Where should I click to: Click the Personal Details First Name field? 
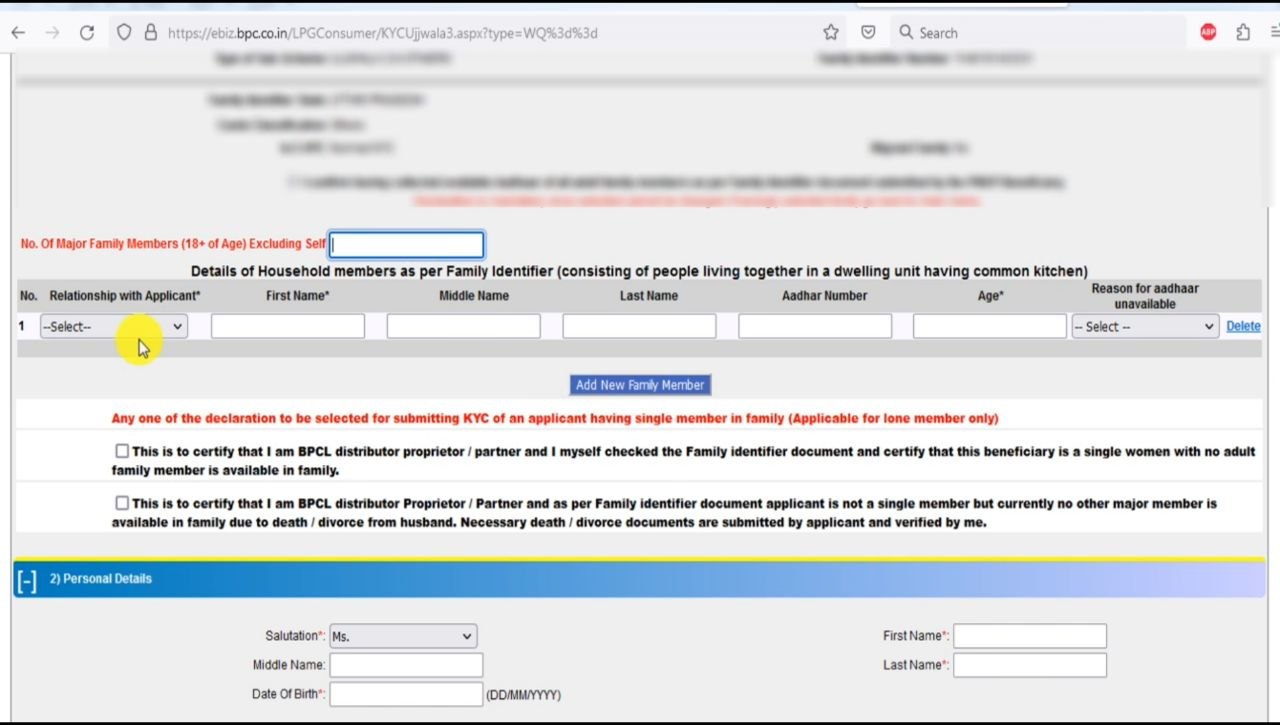pyautogui.click(x=1030, y=636)
